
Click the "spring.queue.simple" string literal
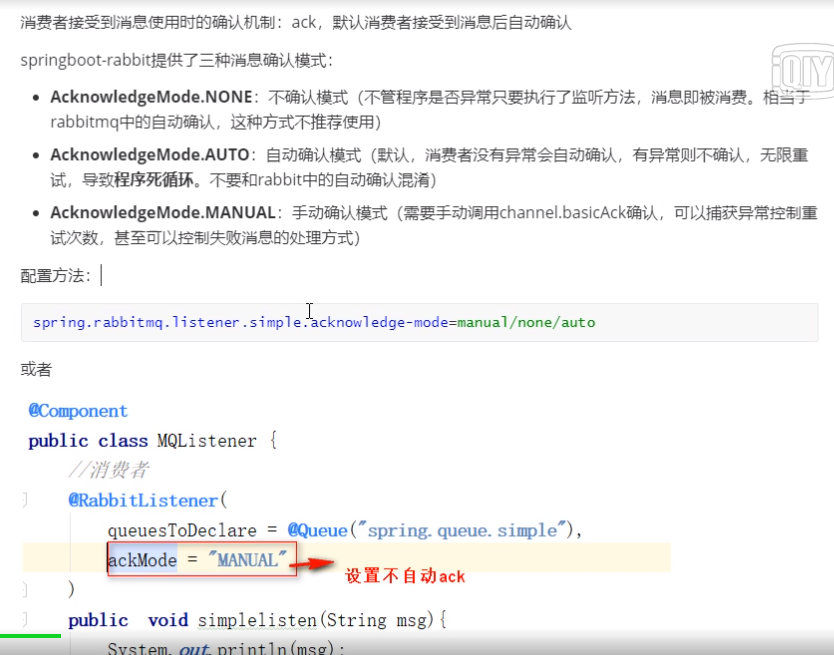(461, 530)
